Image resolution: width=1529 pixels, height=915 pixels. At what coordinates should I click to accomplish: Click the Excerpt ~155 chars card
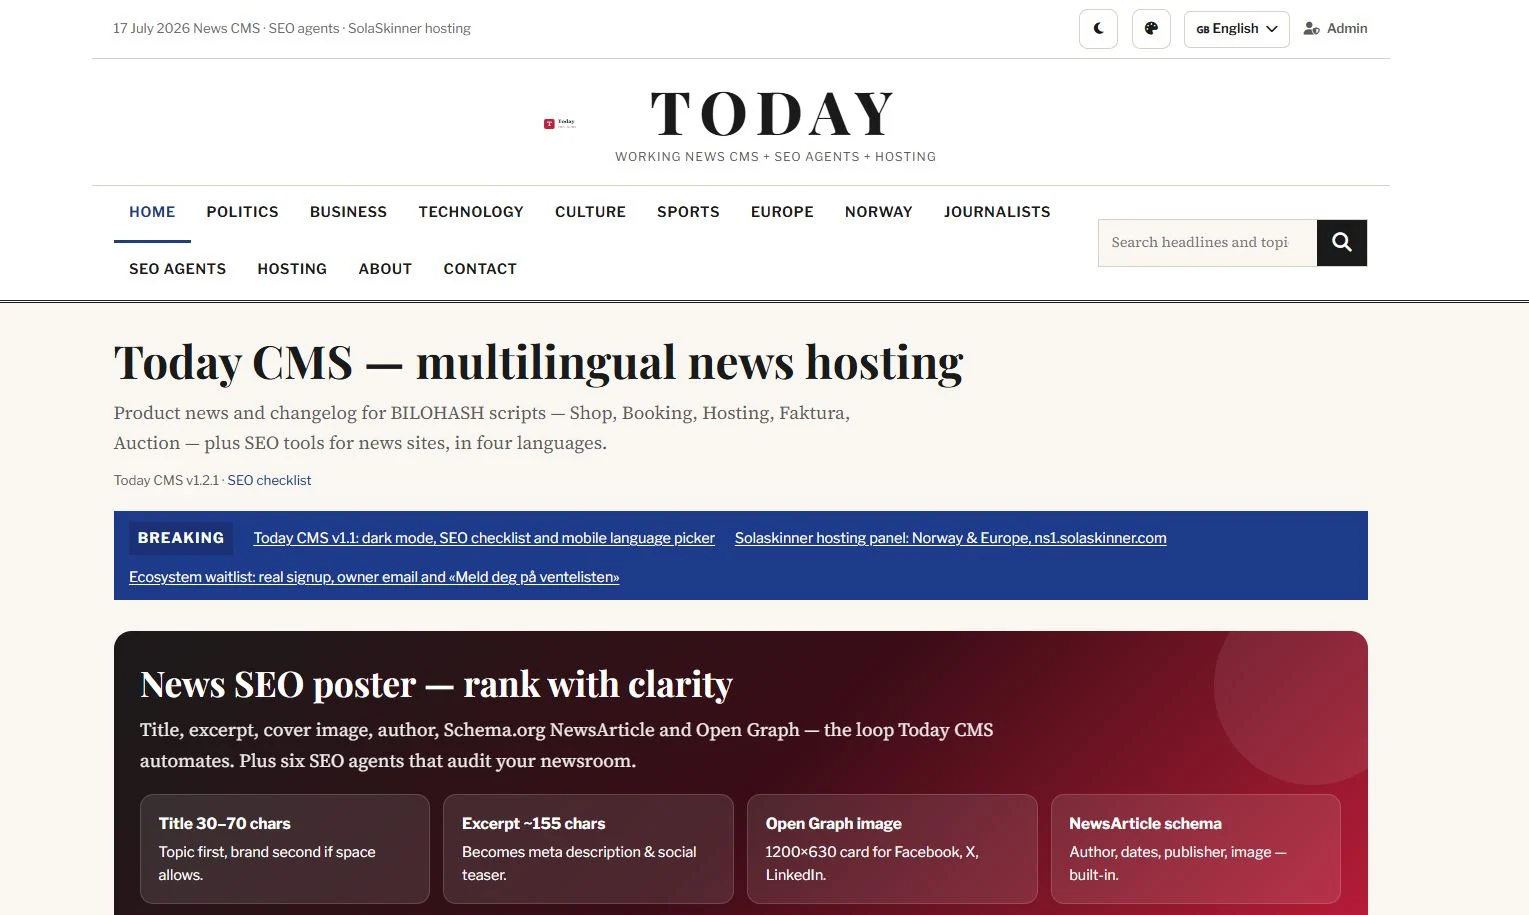coord(588,849)
